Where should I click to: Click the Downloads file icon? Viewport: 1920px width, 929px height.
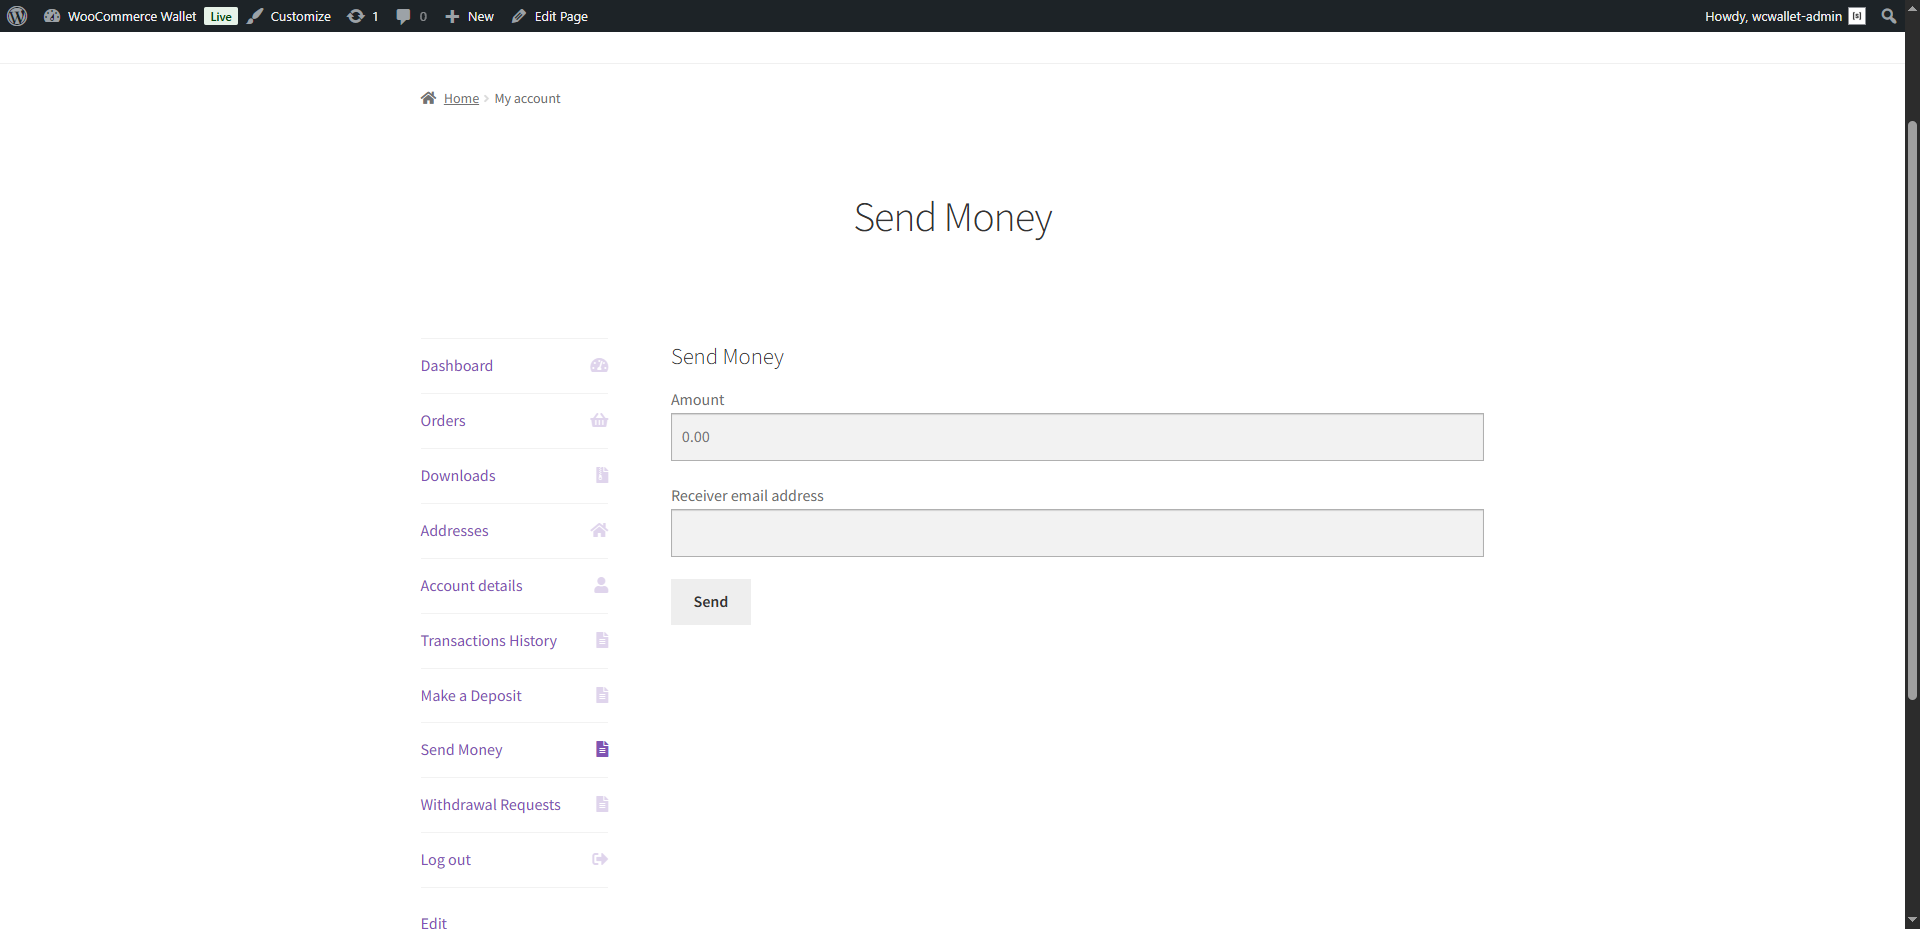click(x=602, y=475)
